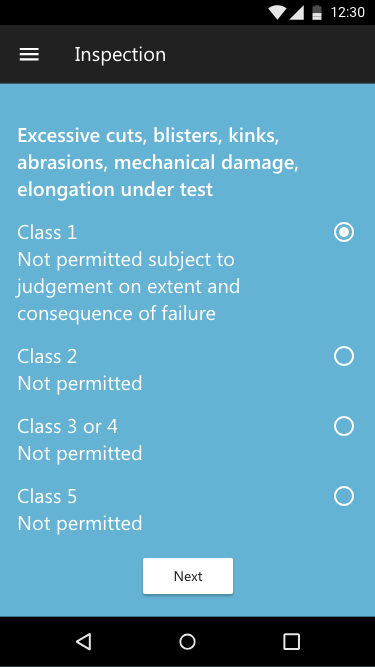Tap the Excessive cuts question heading

158,163
